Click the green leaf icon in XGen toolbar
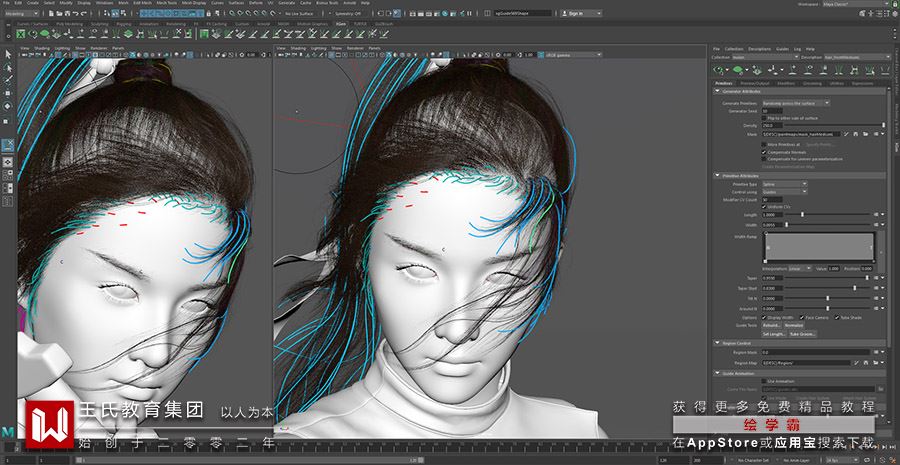 point(738,70)
